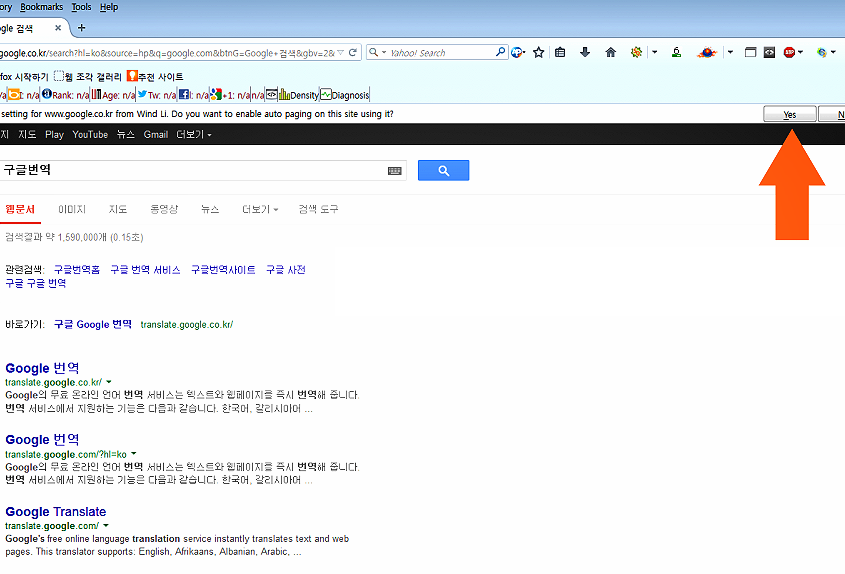Click the AutoPager toolbar icon
The height and width of the screenshot is (574, 845).
(517, 52)
